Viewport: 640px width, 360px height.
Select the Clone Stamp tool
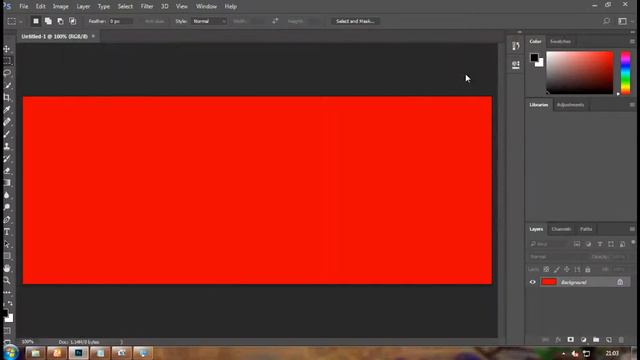(7, 146)
